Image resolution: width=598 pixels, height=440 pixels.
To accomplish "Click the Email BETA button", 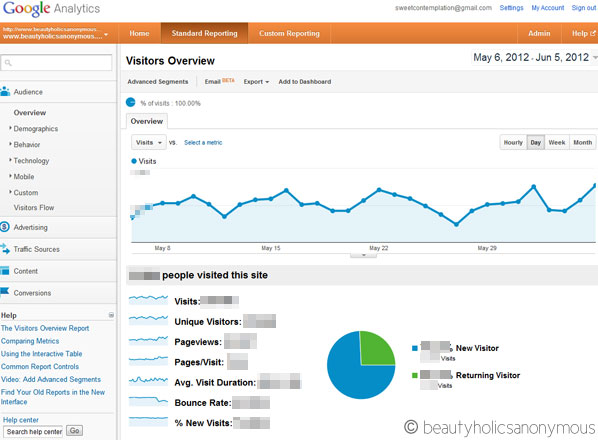I will point(219,81).
